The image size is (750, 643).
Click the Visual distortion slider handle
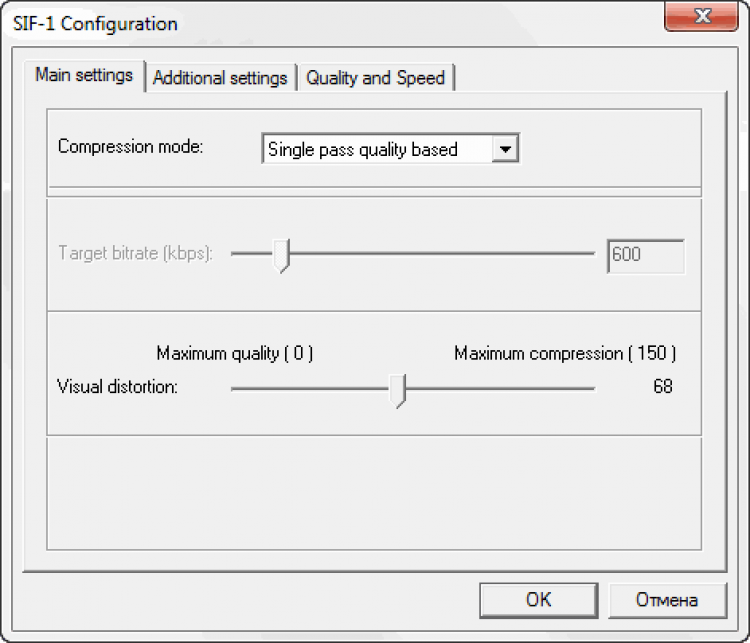pos(398,389)
